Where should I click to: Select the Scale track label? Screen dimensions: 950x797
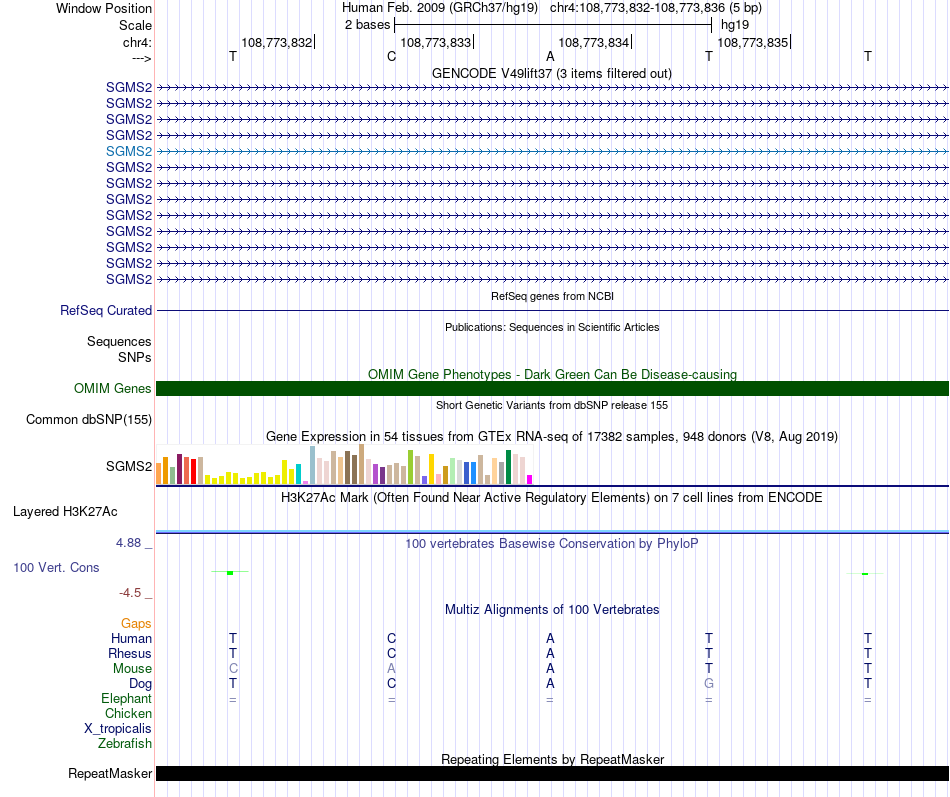135,25
